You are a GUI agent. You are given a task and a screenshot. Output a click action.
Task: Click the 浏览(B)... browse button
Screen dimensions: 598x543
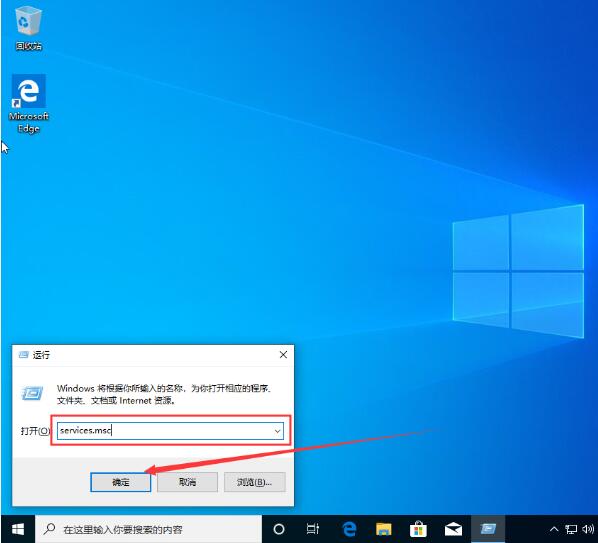[254, 482]
